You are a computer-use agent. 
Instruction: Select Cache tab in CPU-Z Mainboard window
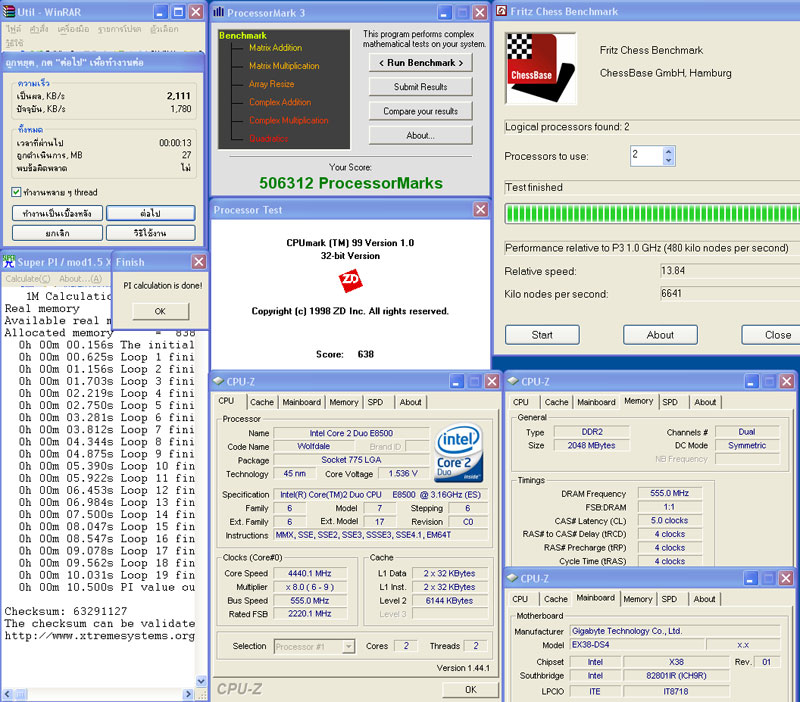[556, 599]
